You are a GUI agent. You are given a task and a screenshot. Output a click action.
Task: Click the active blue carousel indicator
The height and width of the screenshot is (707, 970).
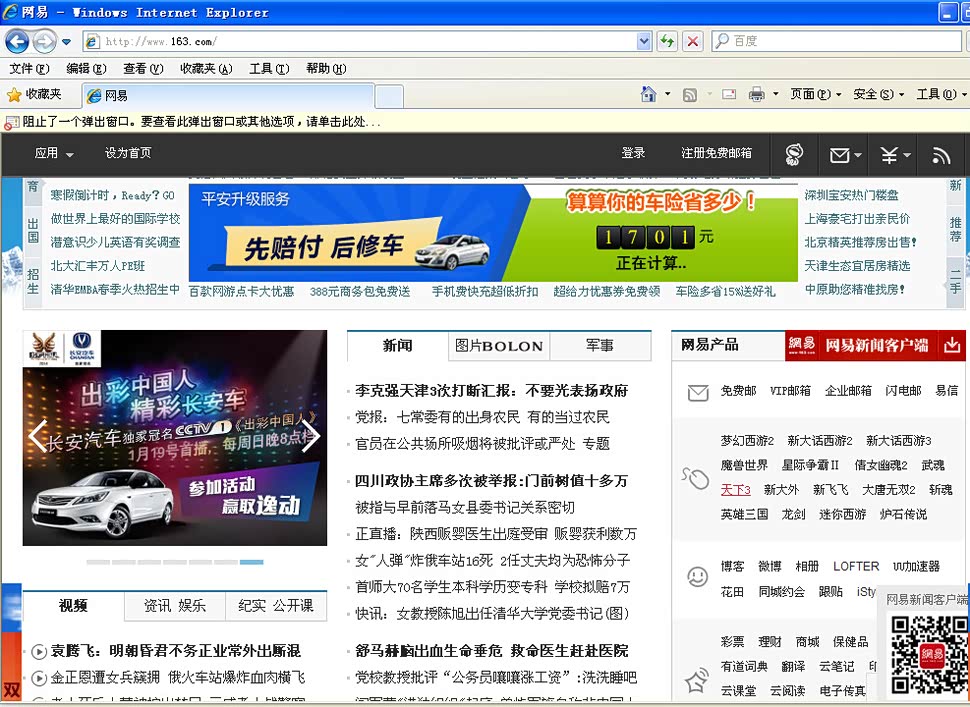pyautogui.click(x=252, y=562)
